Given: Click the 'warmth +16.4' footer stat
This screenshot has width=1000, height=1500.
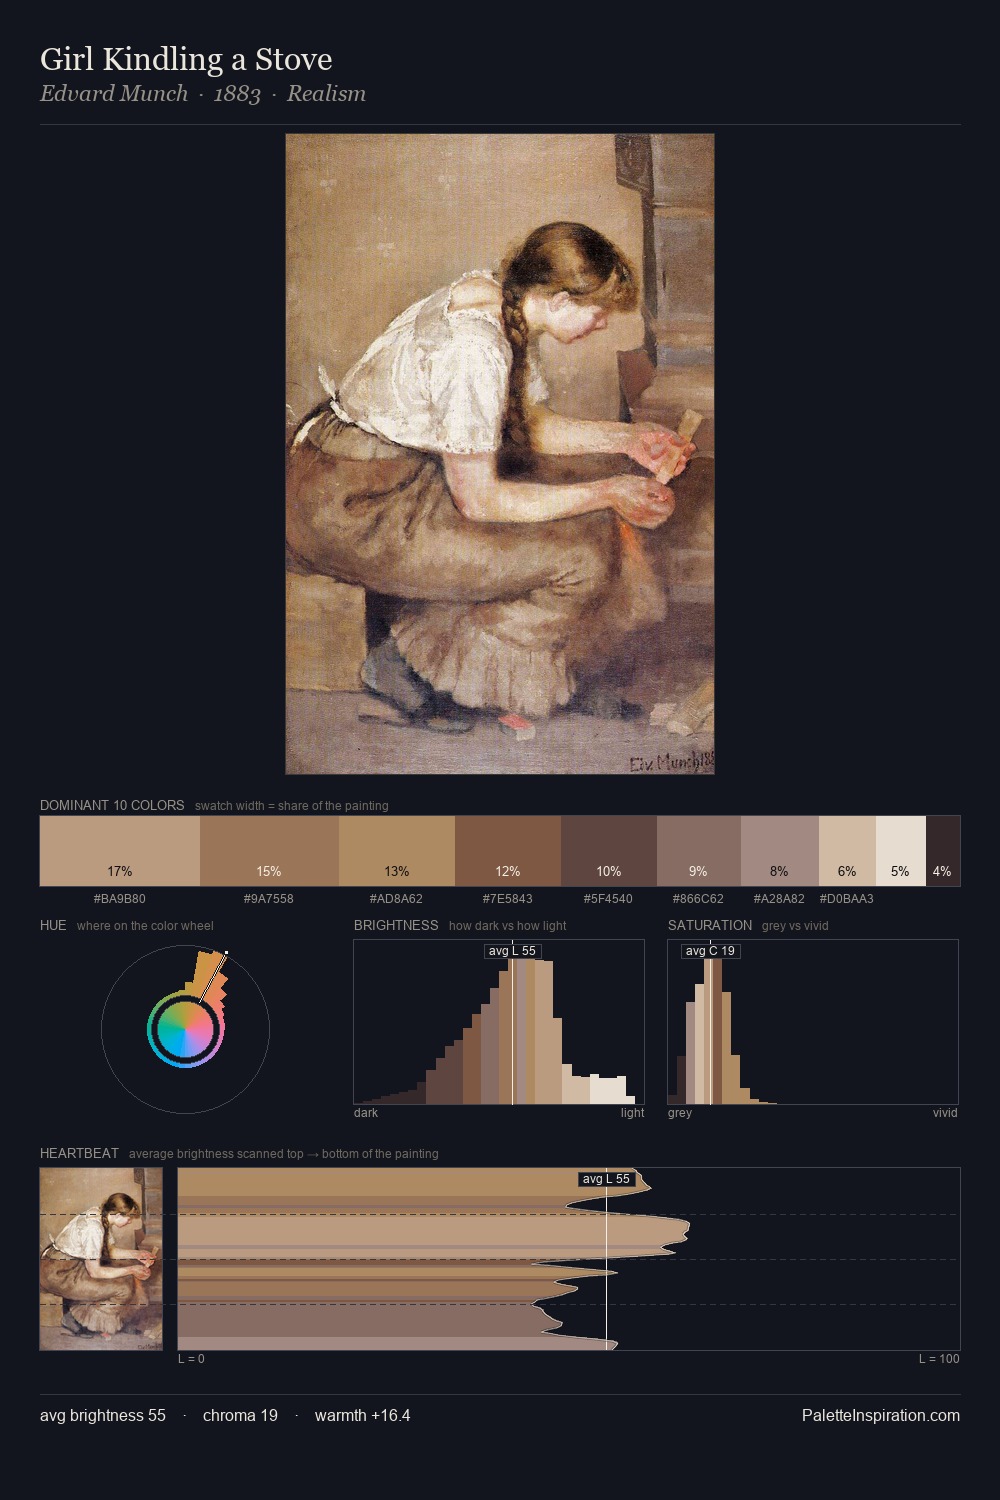Looking at the screenshot, I should [x=363, y=1415].
